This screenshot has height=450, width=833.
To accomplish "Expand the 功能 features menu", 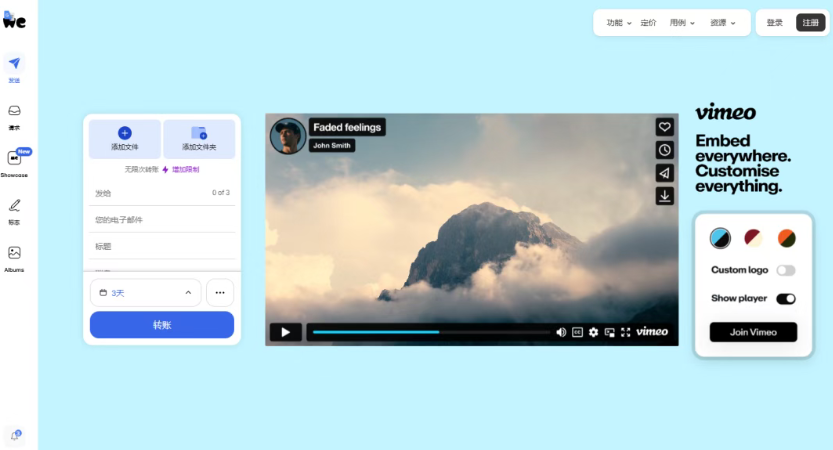I will [x=619, y=23].
